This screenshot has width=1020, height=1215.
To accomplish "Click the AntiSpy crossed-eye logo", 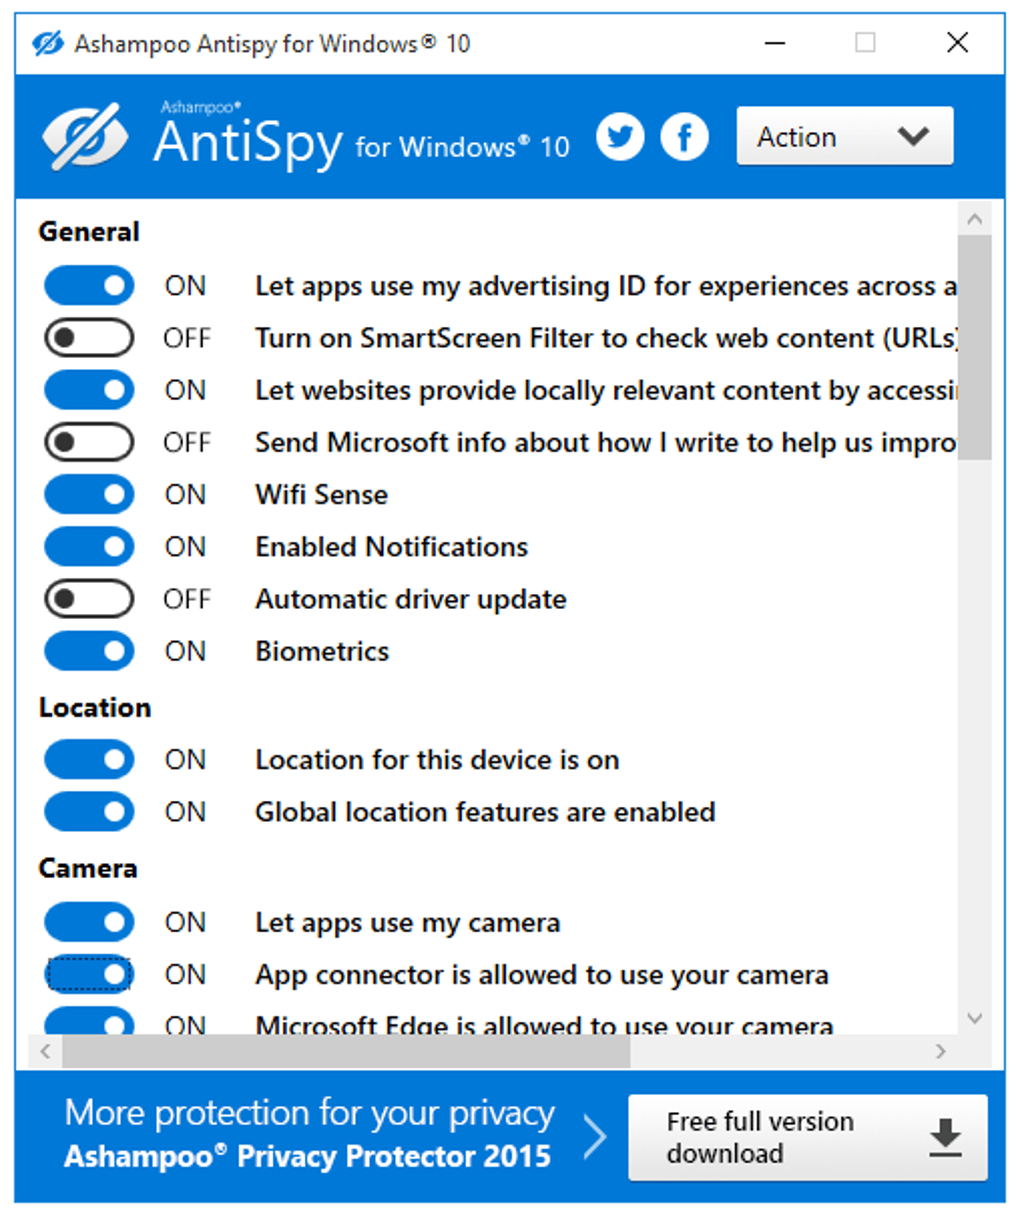I will 85,137.
